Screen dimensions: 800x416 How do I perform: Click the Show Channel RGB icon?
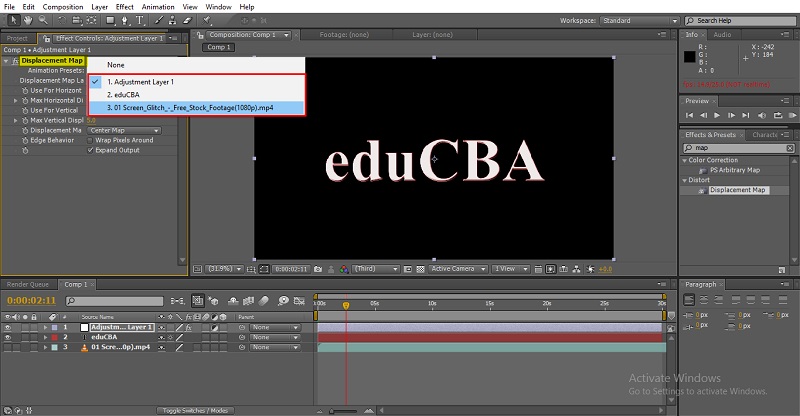(344, 269)
